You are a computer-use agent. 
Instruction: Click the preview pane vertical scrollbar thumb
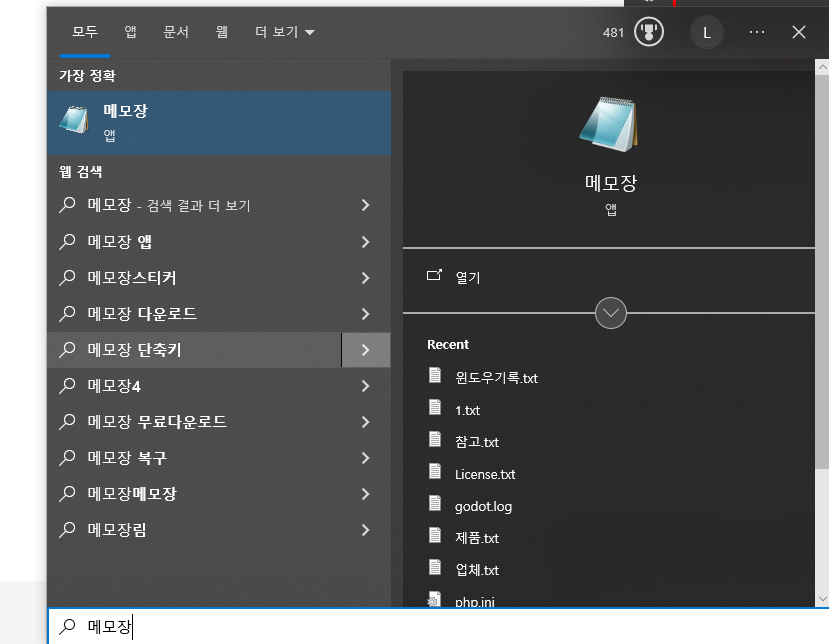click(x=822, y=271)
